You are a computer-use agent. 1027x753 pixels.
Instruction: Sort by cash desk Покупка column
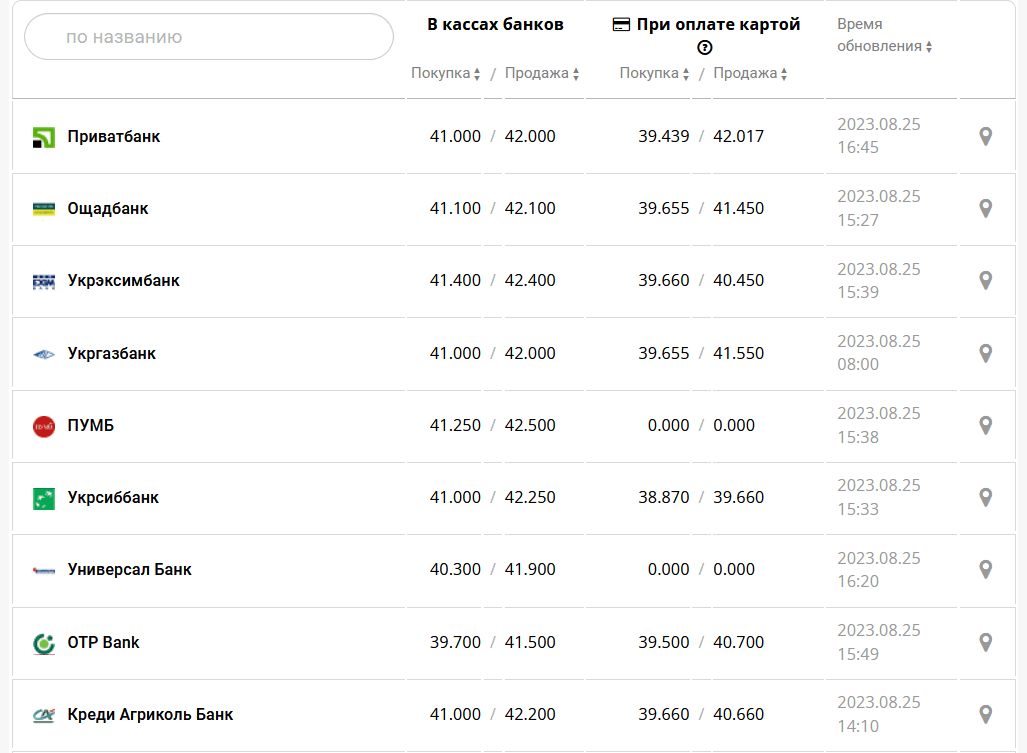coord(446,73)
